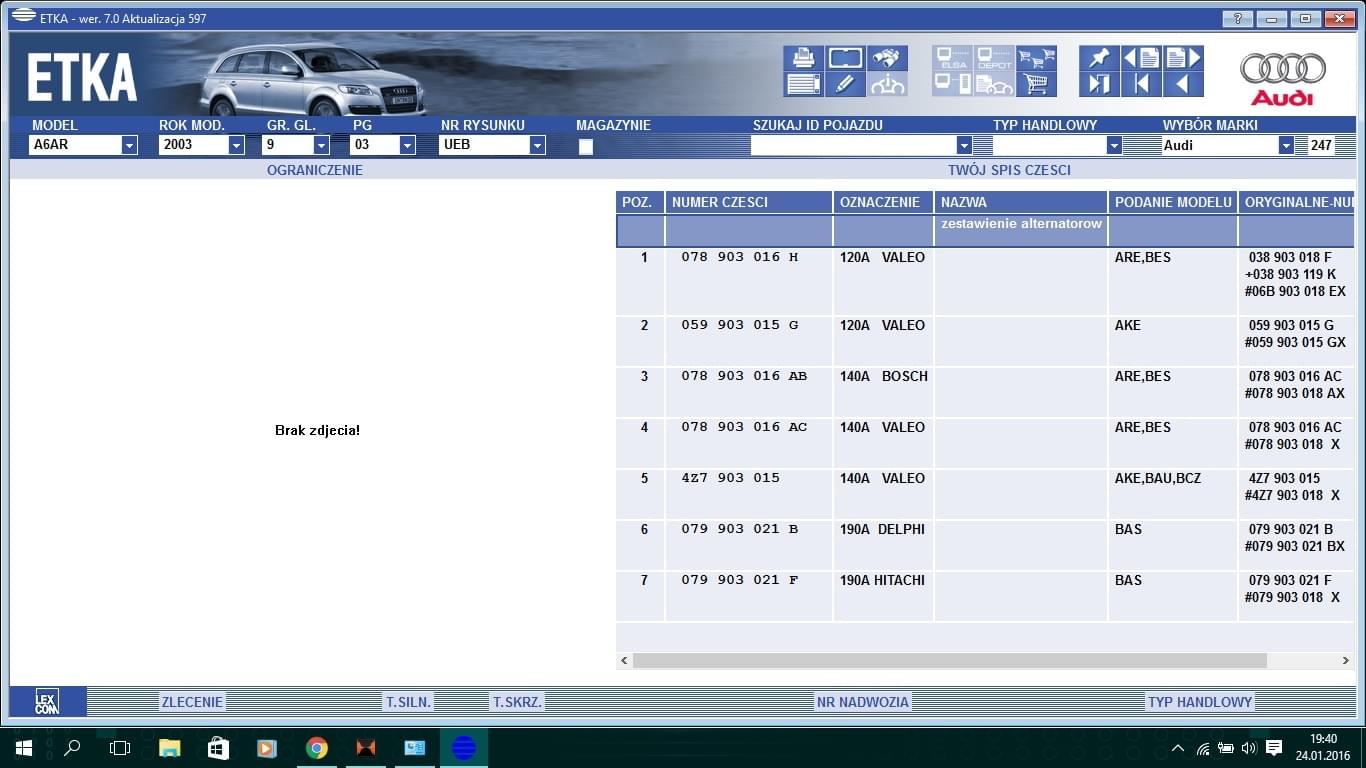This screenshot has width=1366, height=768.
Task: Click the document and car icon
Action: 994,84
